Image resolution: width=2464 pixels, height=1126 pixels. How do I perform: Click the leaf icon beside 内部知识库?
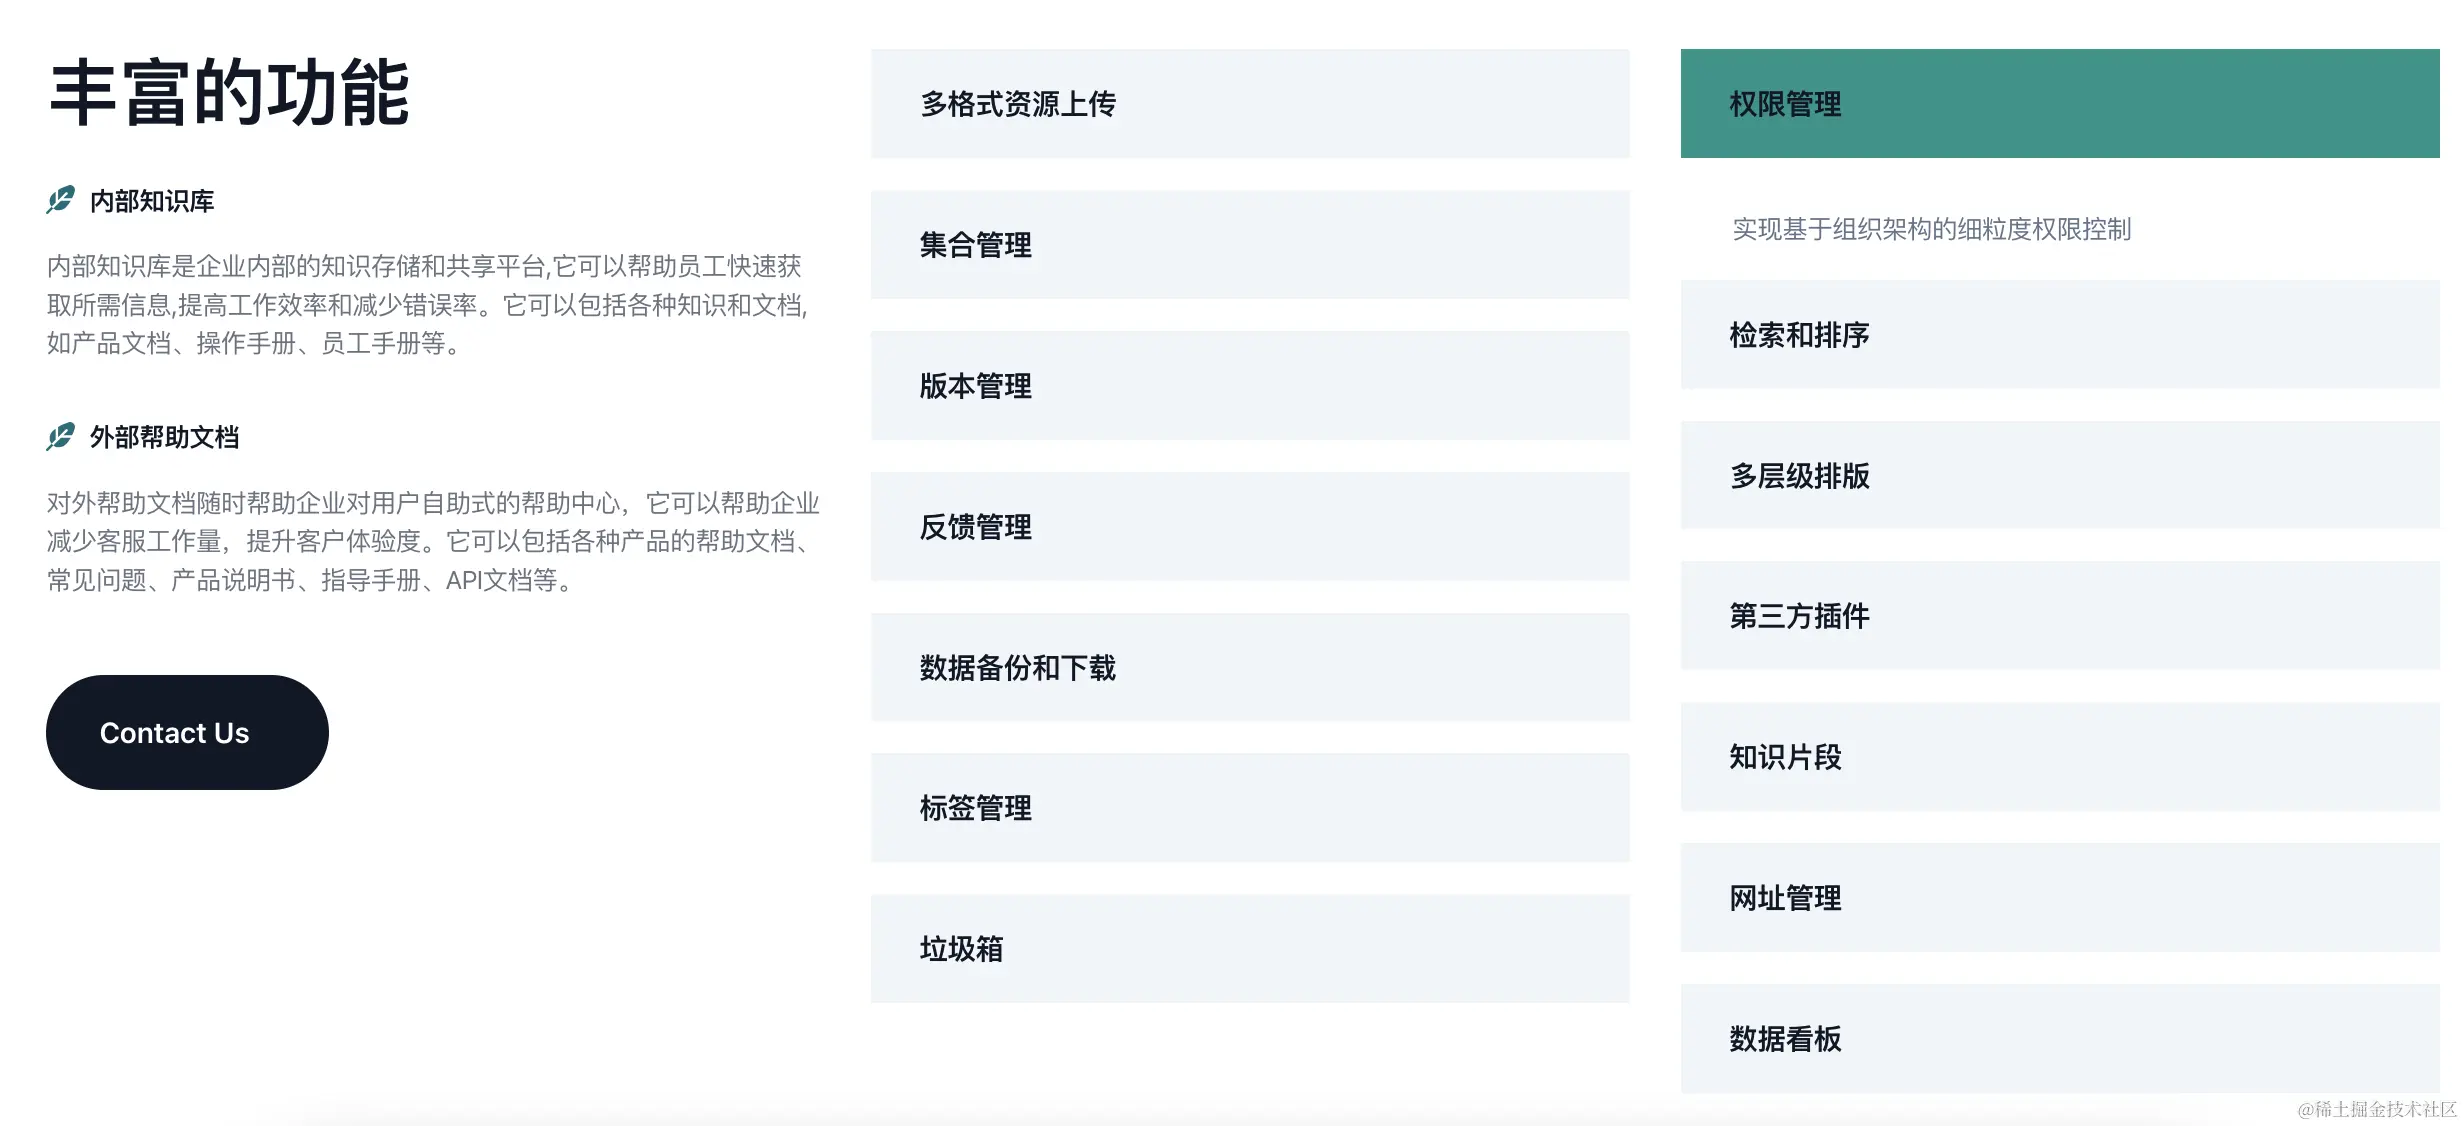point(60,200)
